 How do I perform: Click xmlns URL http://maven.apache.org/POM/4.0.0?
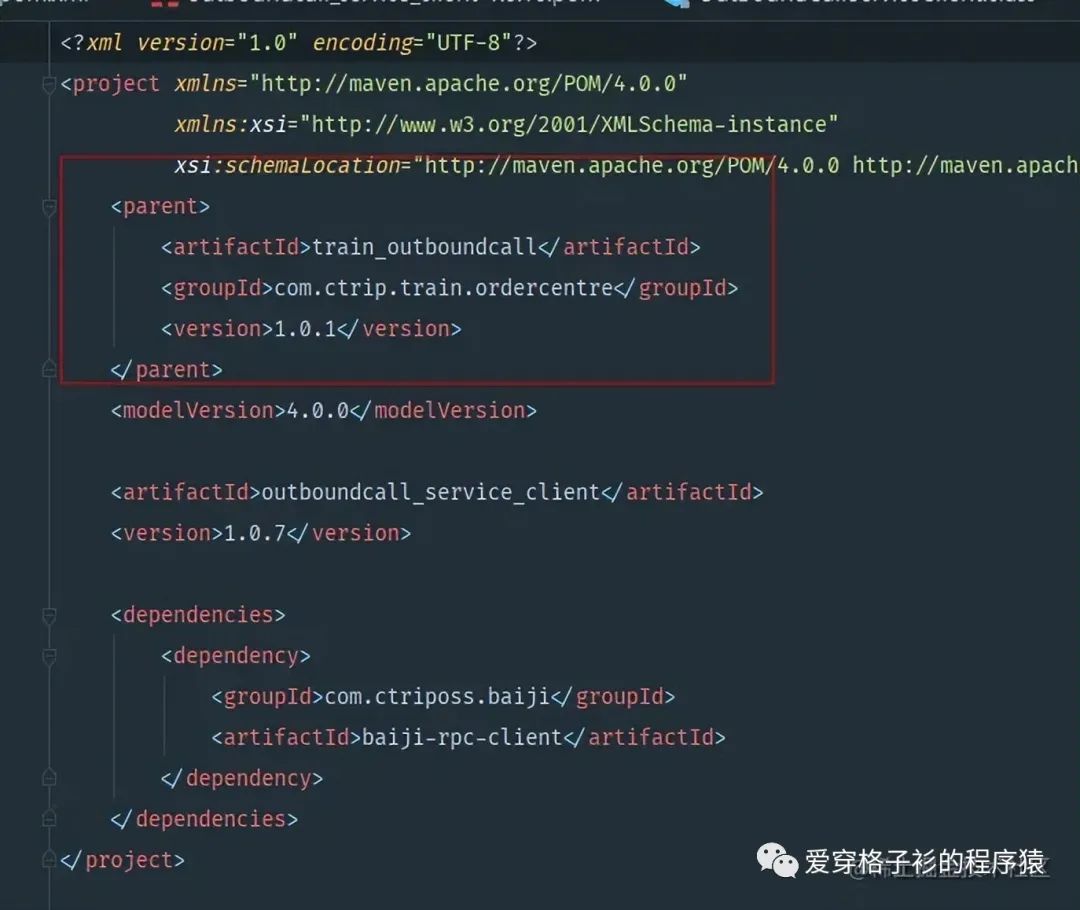click(468, 84)
